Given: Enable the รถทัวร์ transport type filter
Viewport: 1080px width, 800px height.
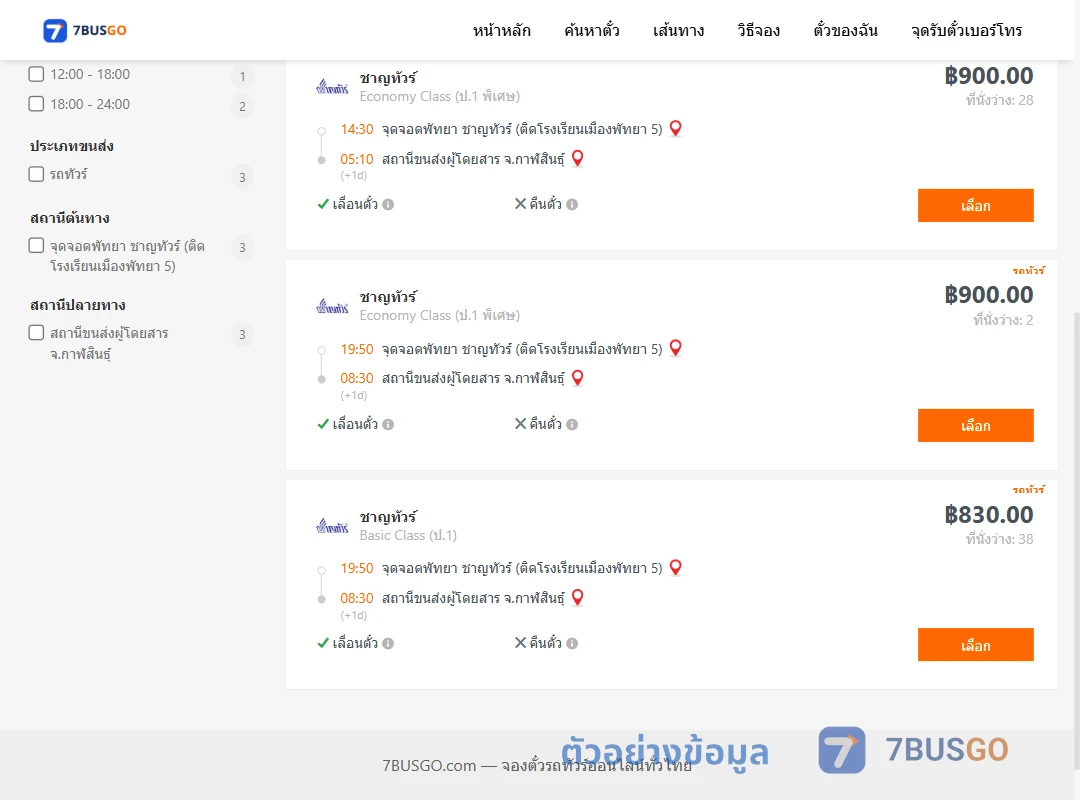Looking at the screenshot, I should [x=37, y=174].
